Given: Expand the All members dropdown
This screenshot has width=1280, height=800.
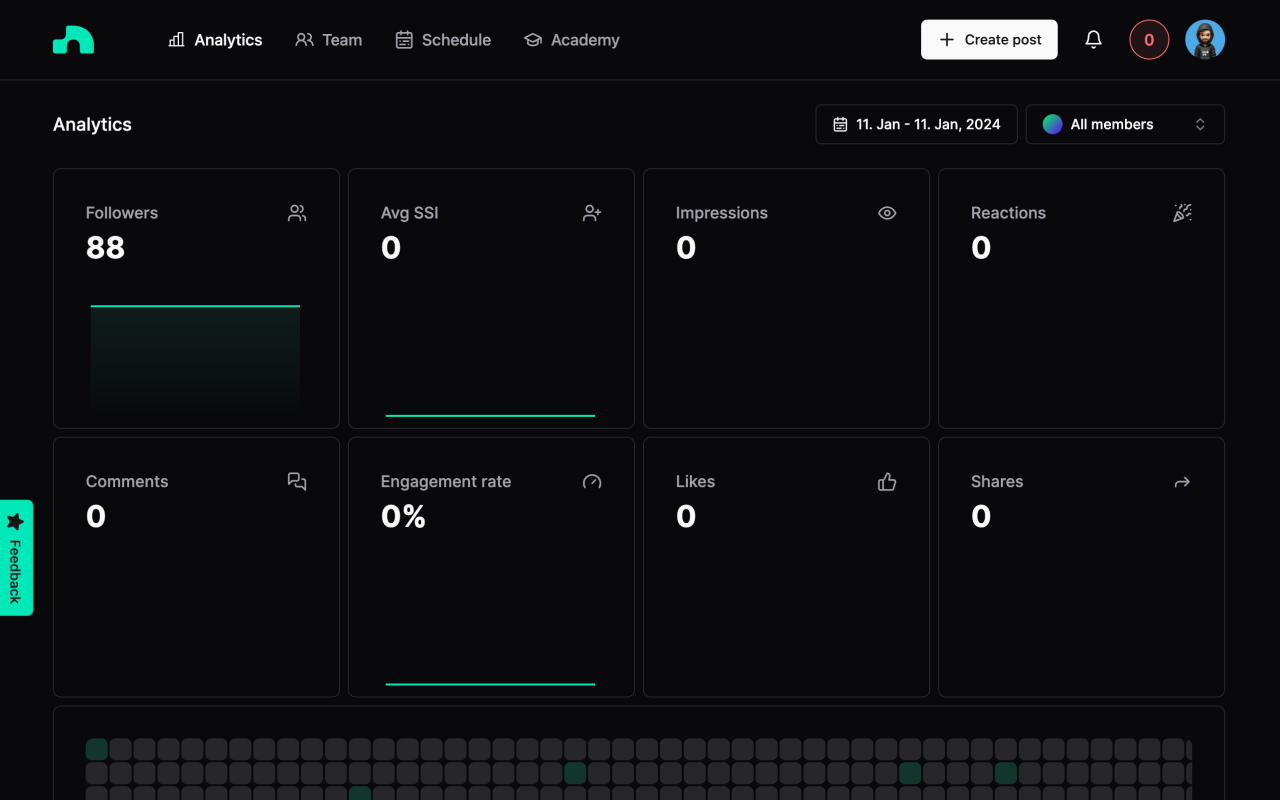Looking at the screenshot, I should click(x=1125, y=125).
